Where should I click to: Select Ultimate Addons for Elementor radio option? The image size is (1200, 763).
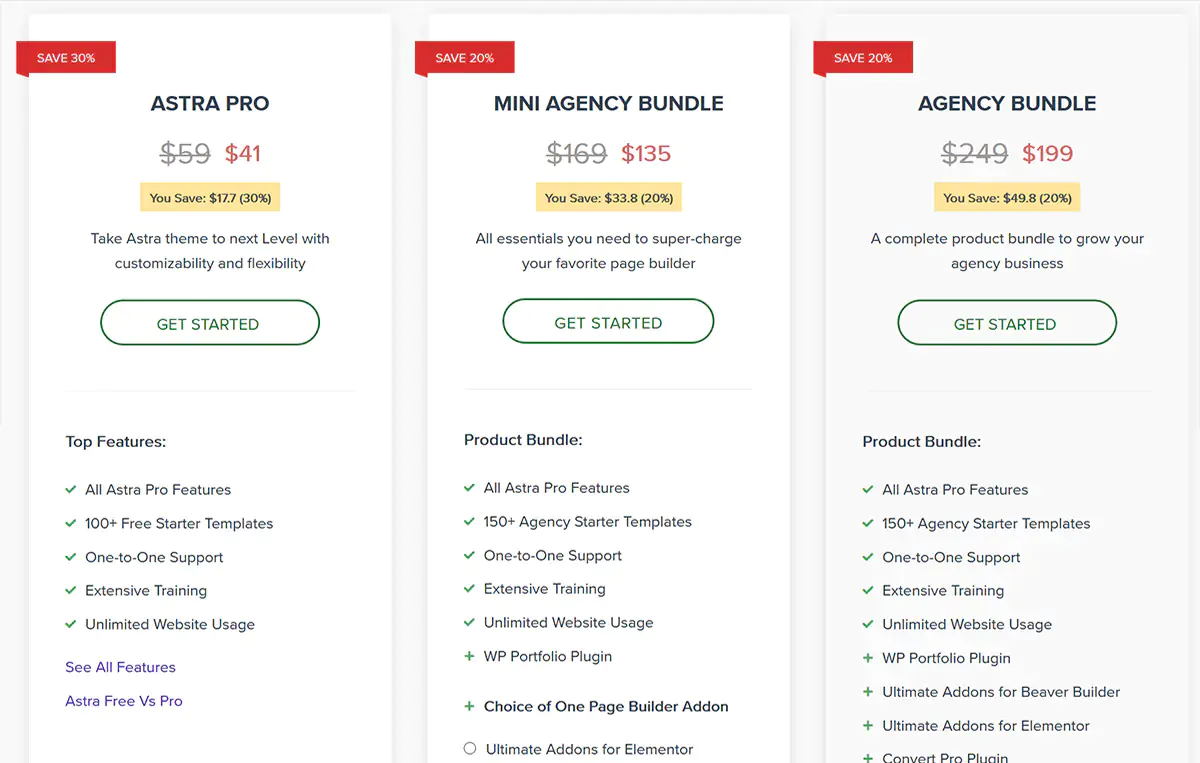470,748
